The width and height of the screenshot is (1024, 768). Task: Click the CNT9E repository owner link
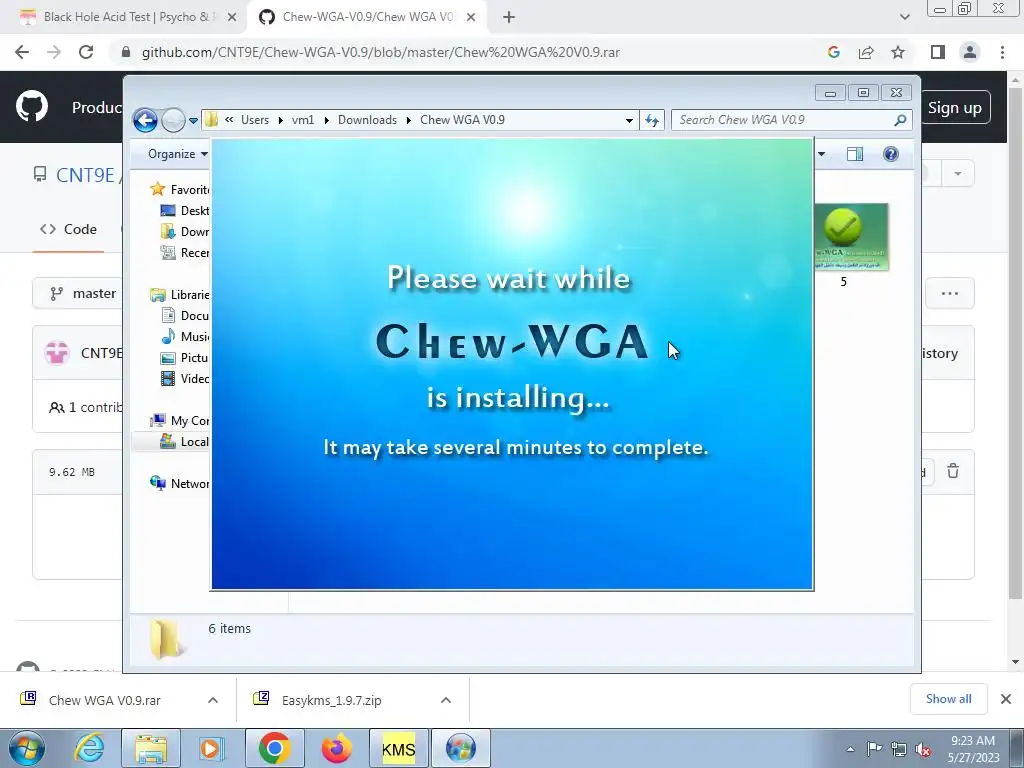pos(85,175)
